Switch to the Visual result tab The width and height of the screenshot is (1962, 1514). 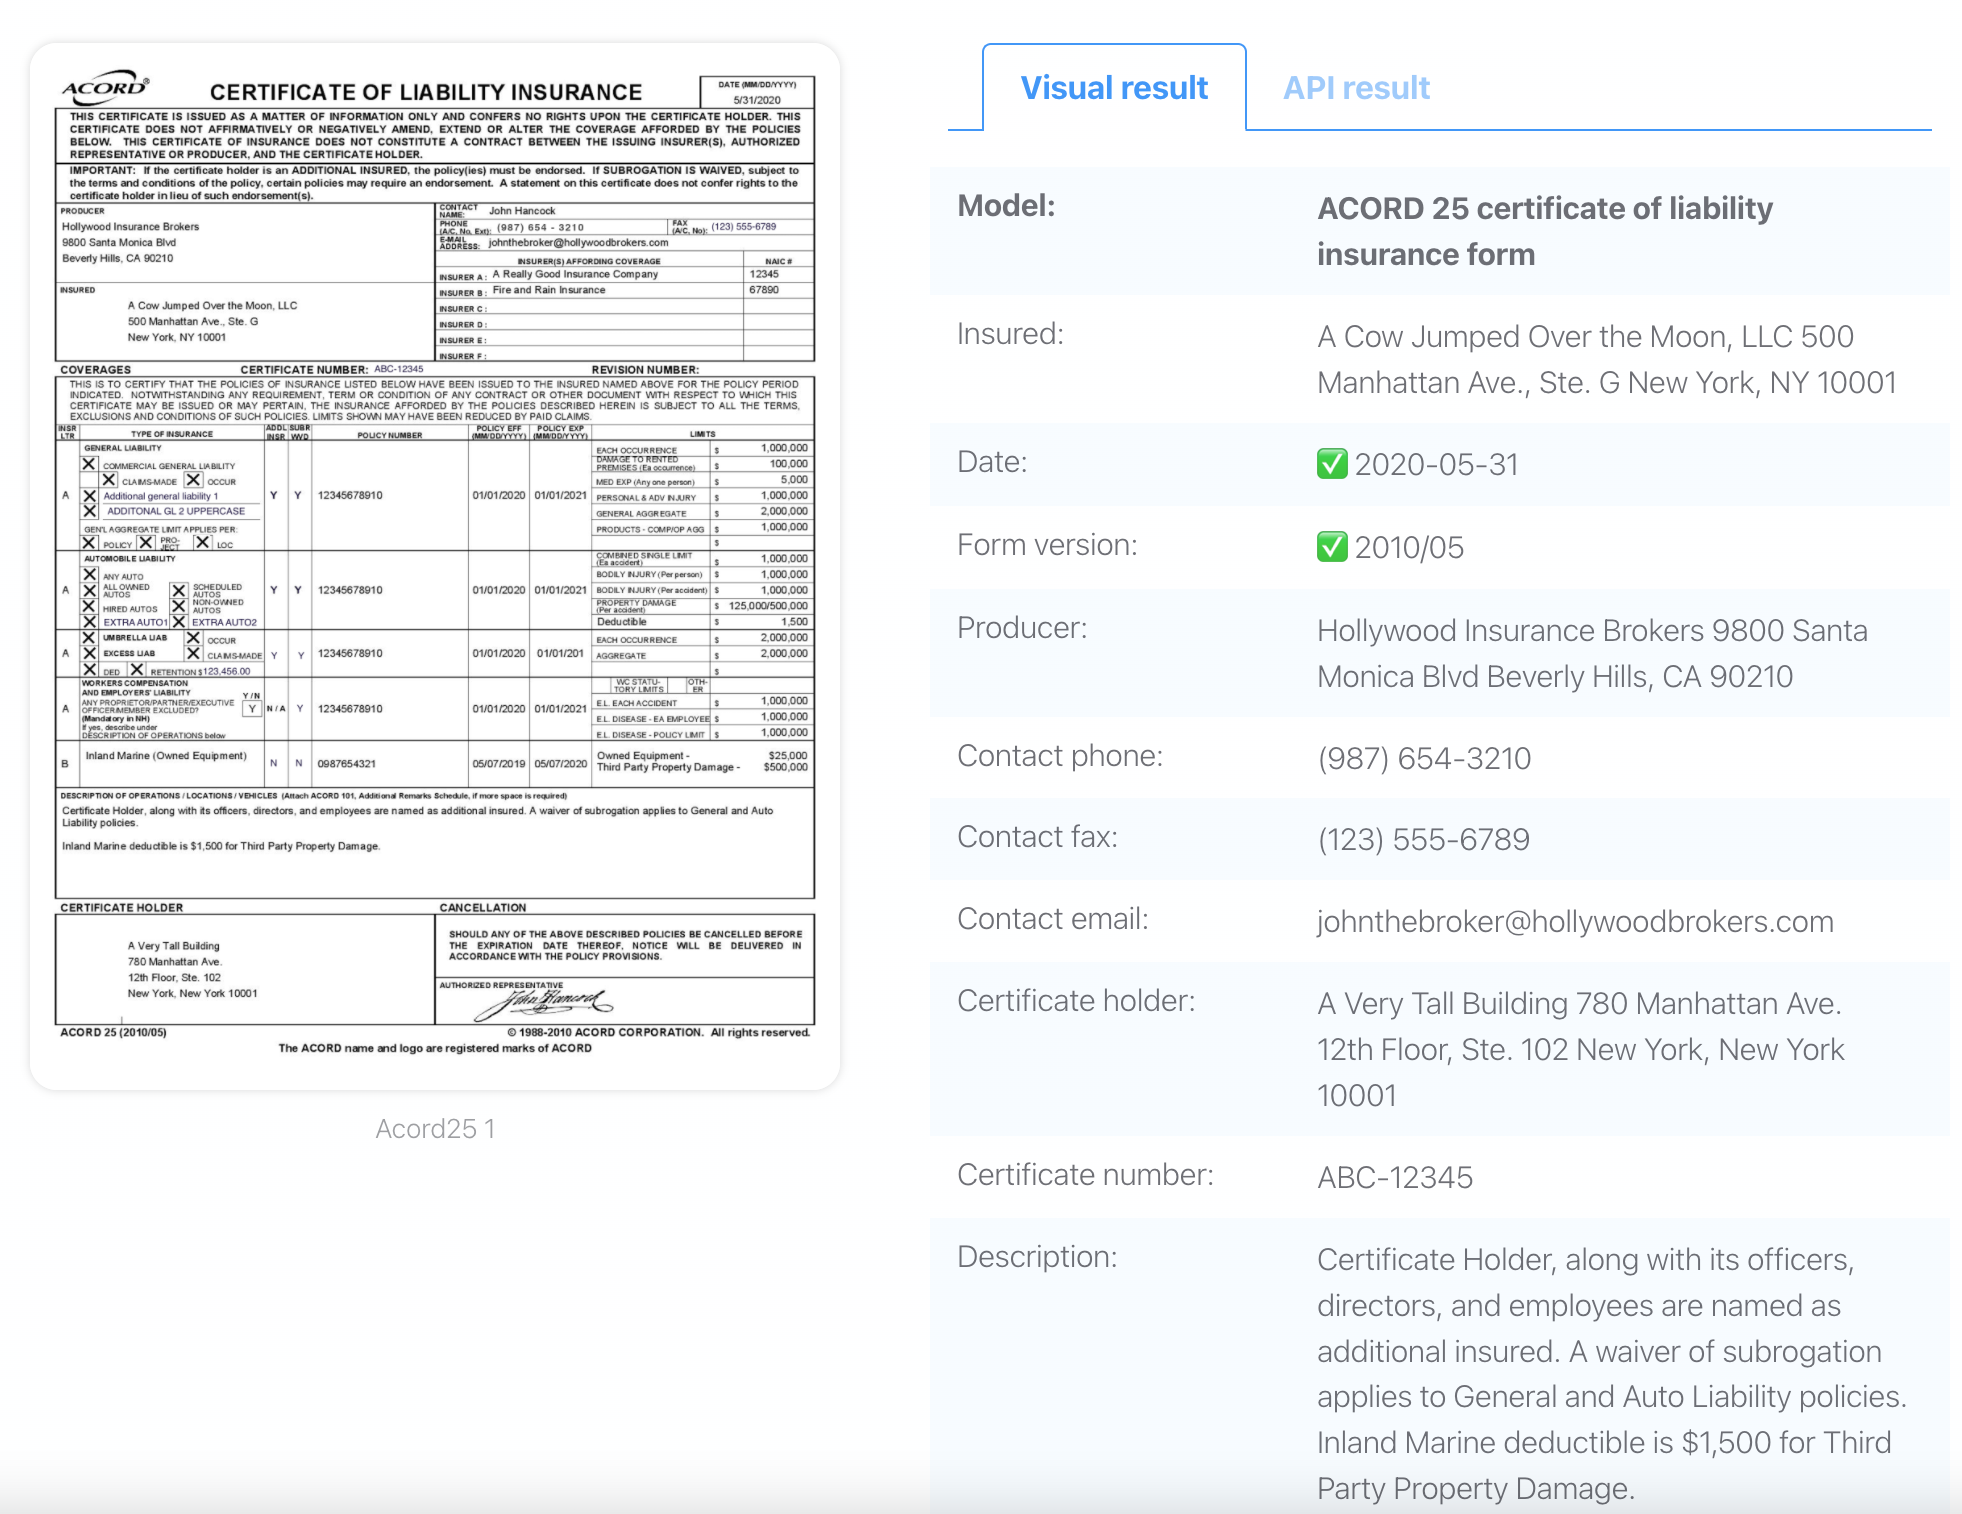1114,88
